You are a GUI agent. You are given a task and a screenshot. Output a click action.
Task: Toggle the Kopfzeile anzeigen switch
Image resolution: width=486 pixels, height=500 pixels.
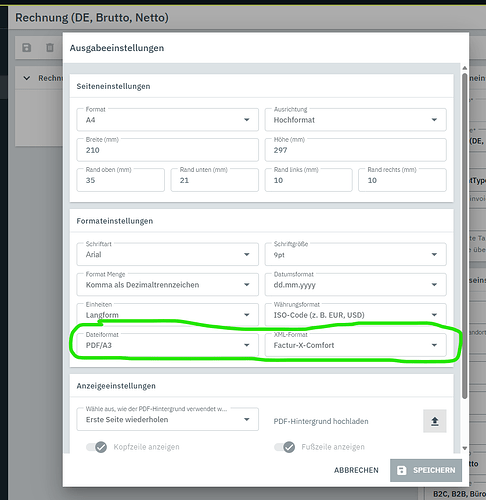97,447
